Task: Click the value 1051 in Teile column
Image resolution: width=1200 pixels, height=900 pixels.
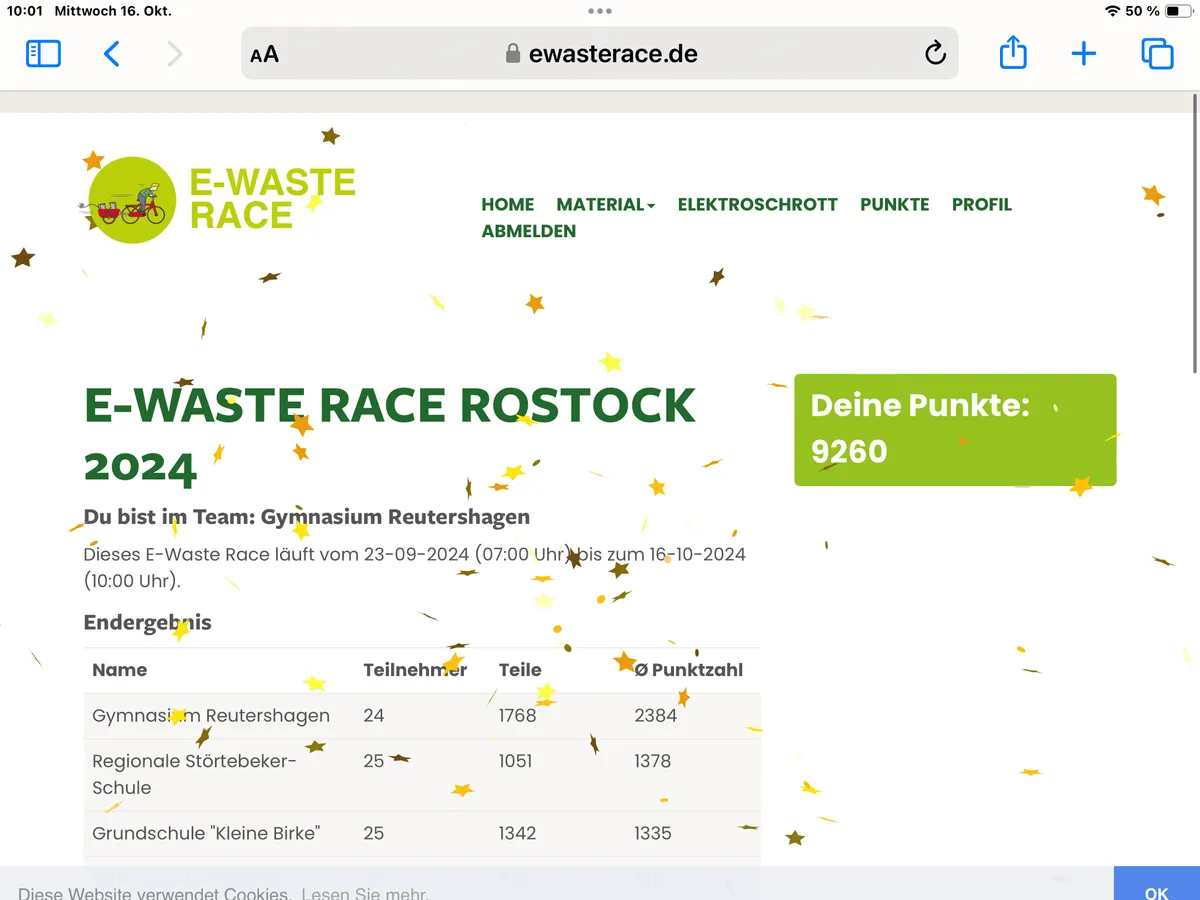Action: [516, 761]
